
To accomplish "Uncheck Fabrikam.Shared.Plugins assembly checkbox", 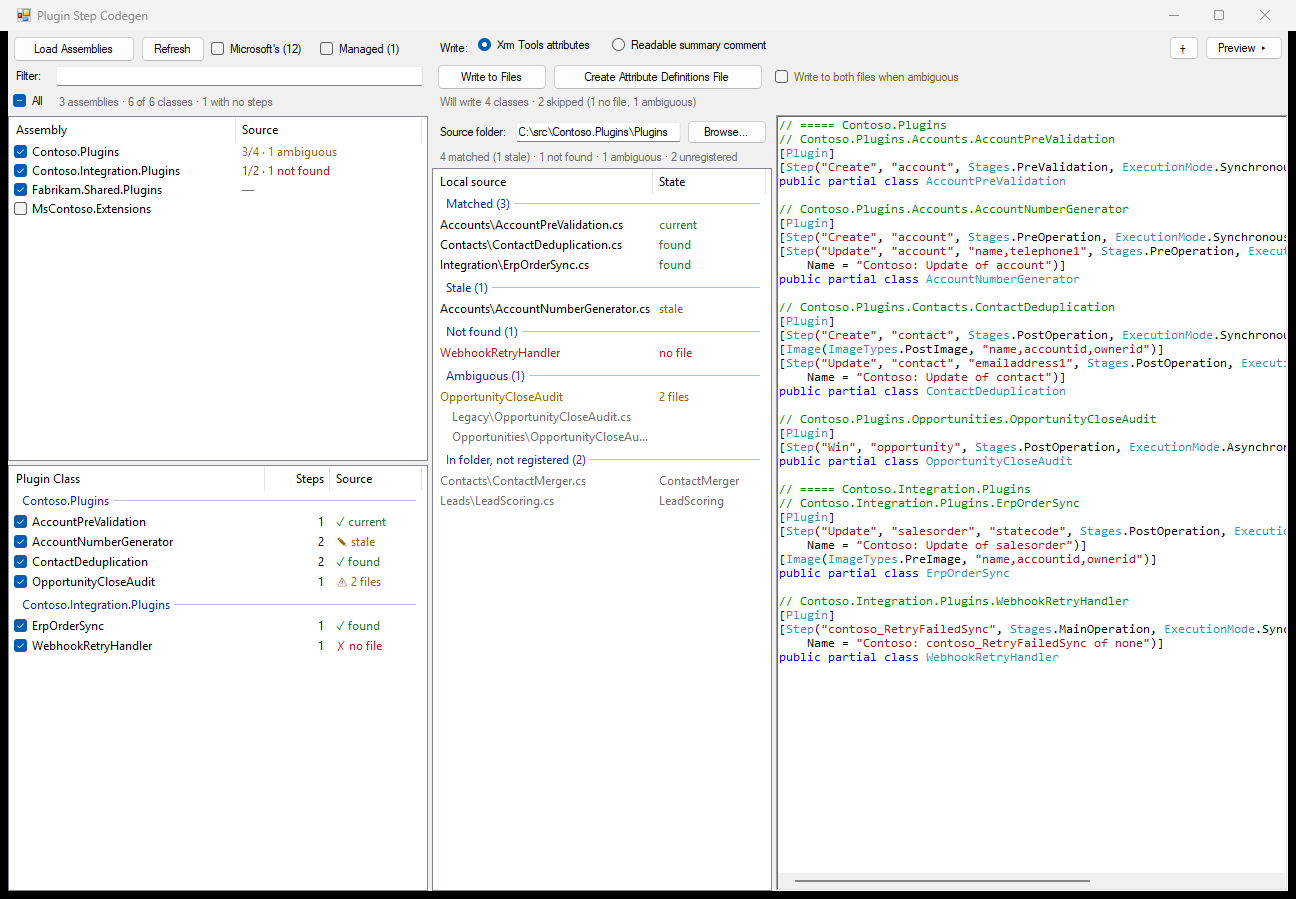I will 21,190.
